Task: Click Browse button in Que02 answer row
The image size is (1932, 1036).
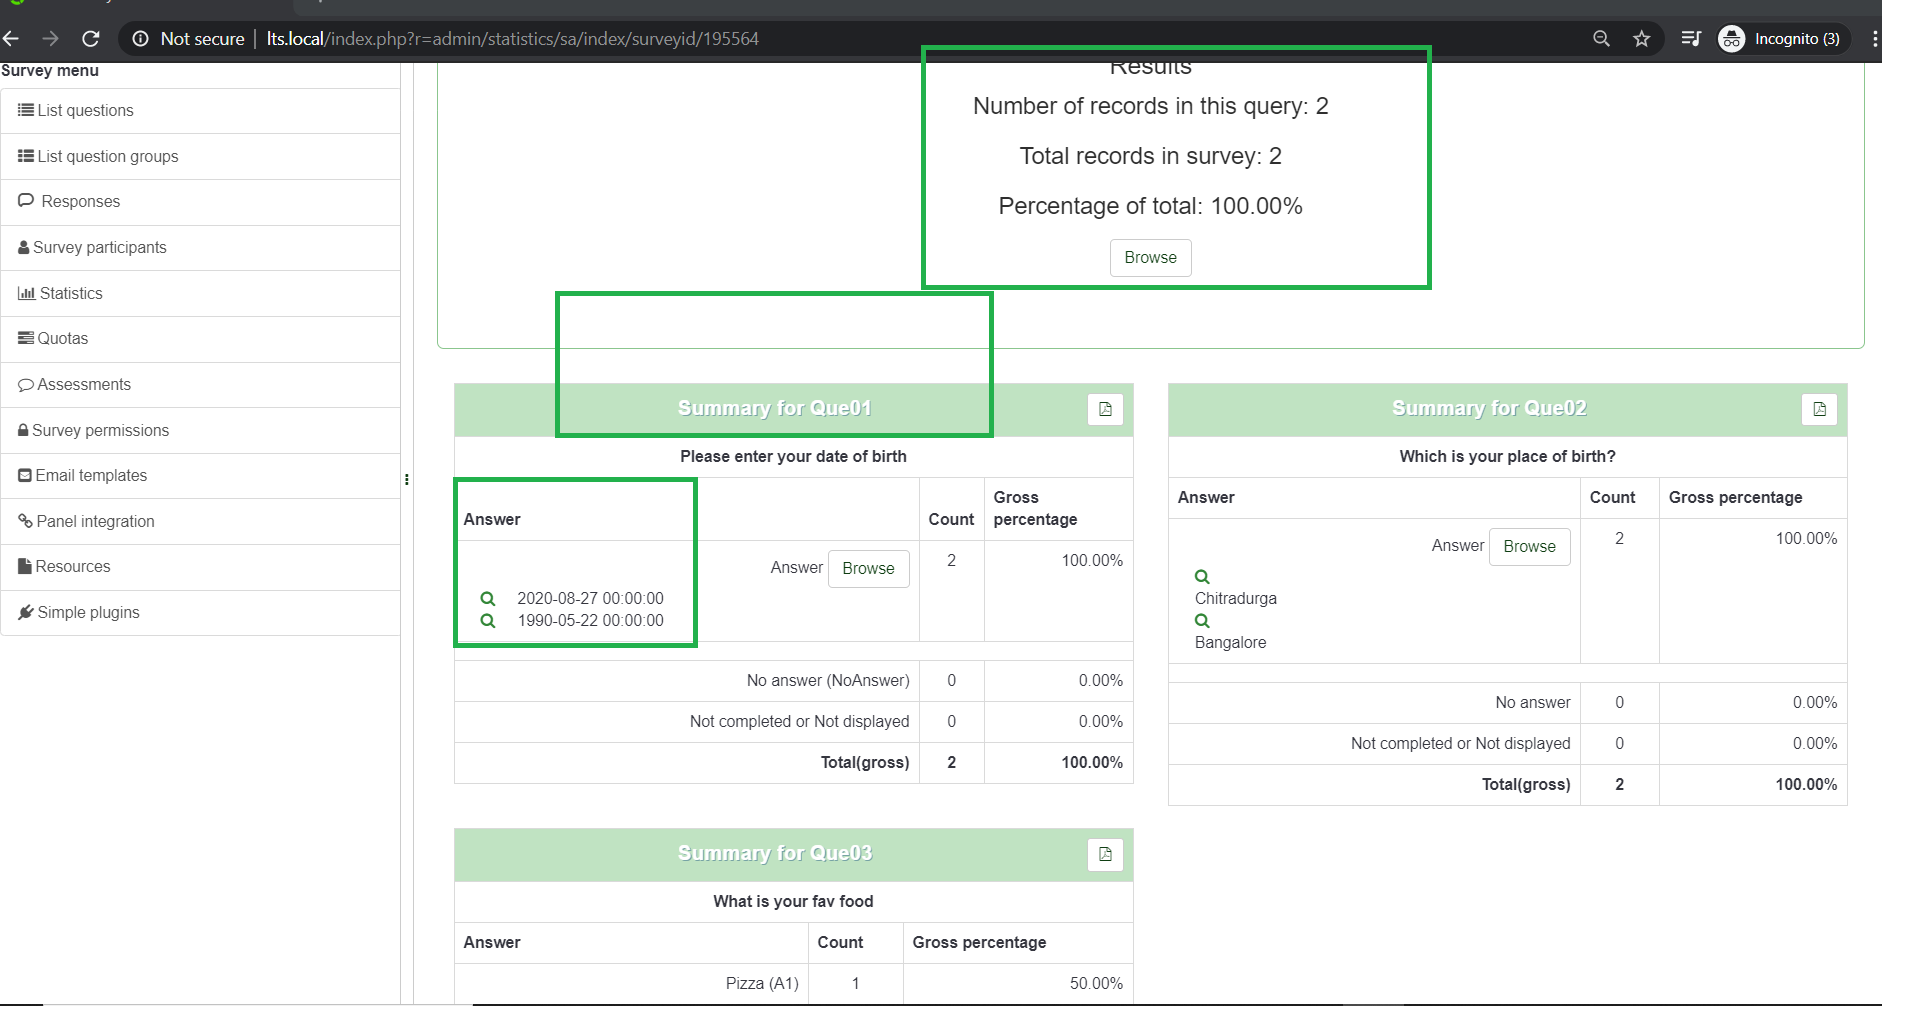Action: click(1529, 546)
